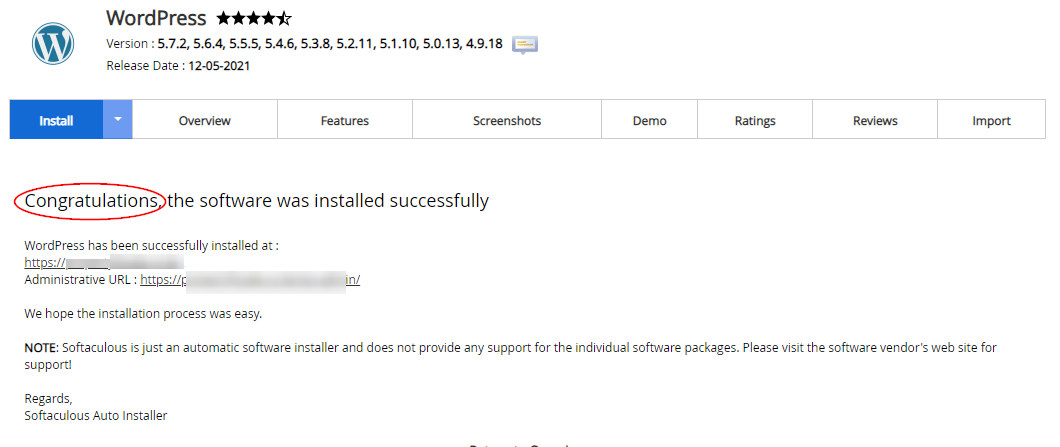The height and width of the screenshot is (447, 1060).
Task: Select the Install tab
Action: click(x=56, y=120)
